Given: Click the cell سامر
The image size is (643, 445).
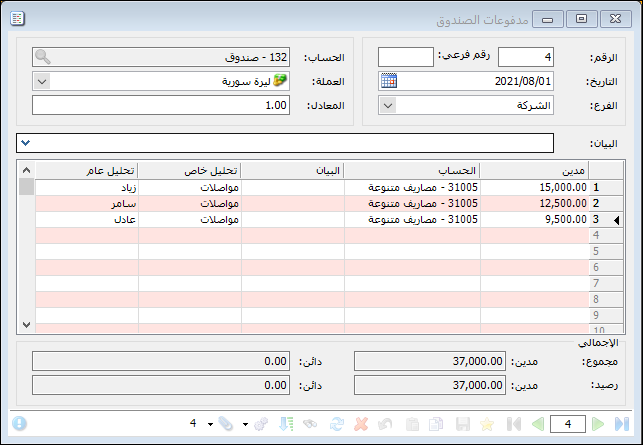Looking at the screenshot, I should pos(87,203).
